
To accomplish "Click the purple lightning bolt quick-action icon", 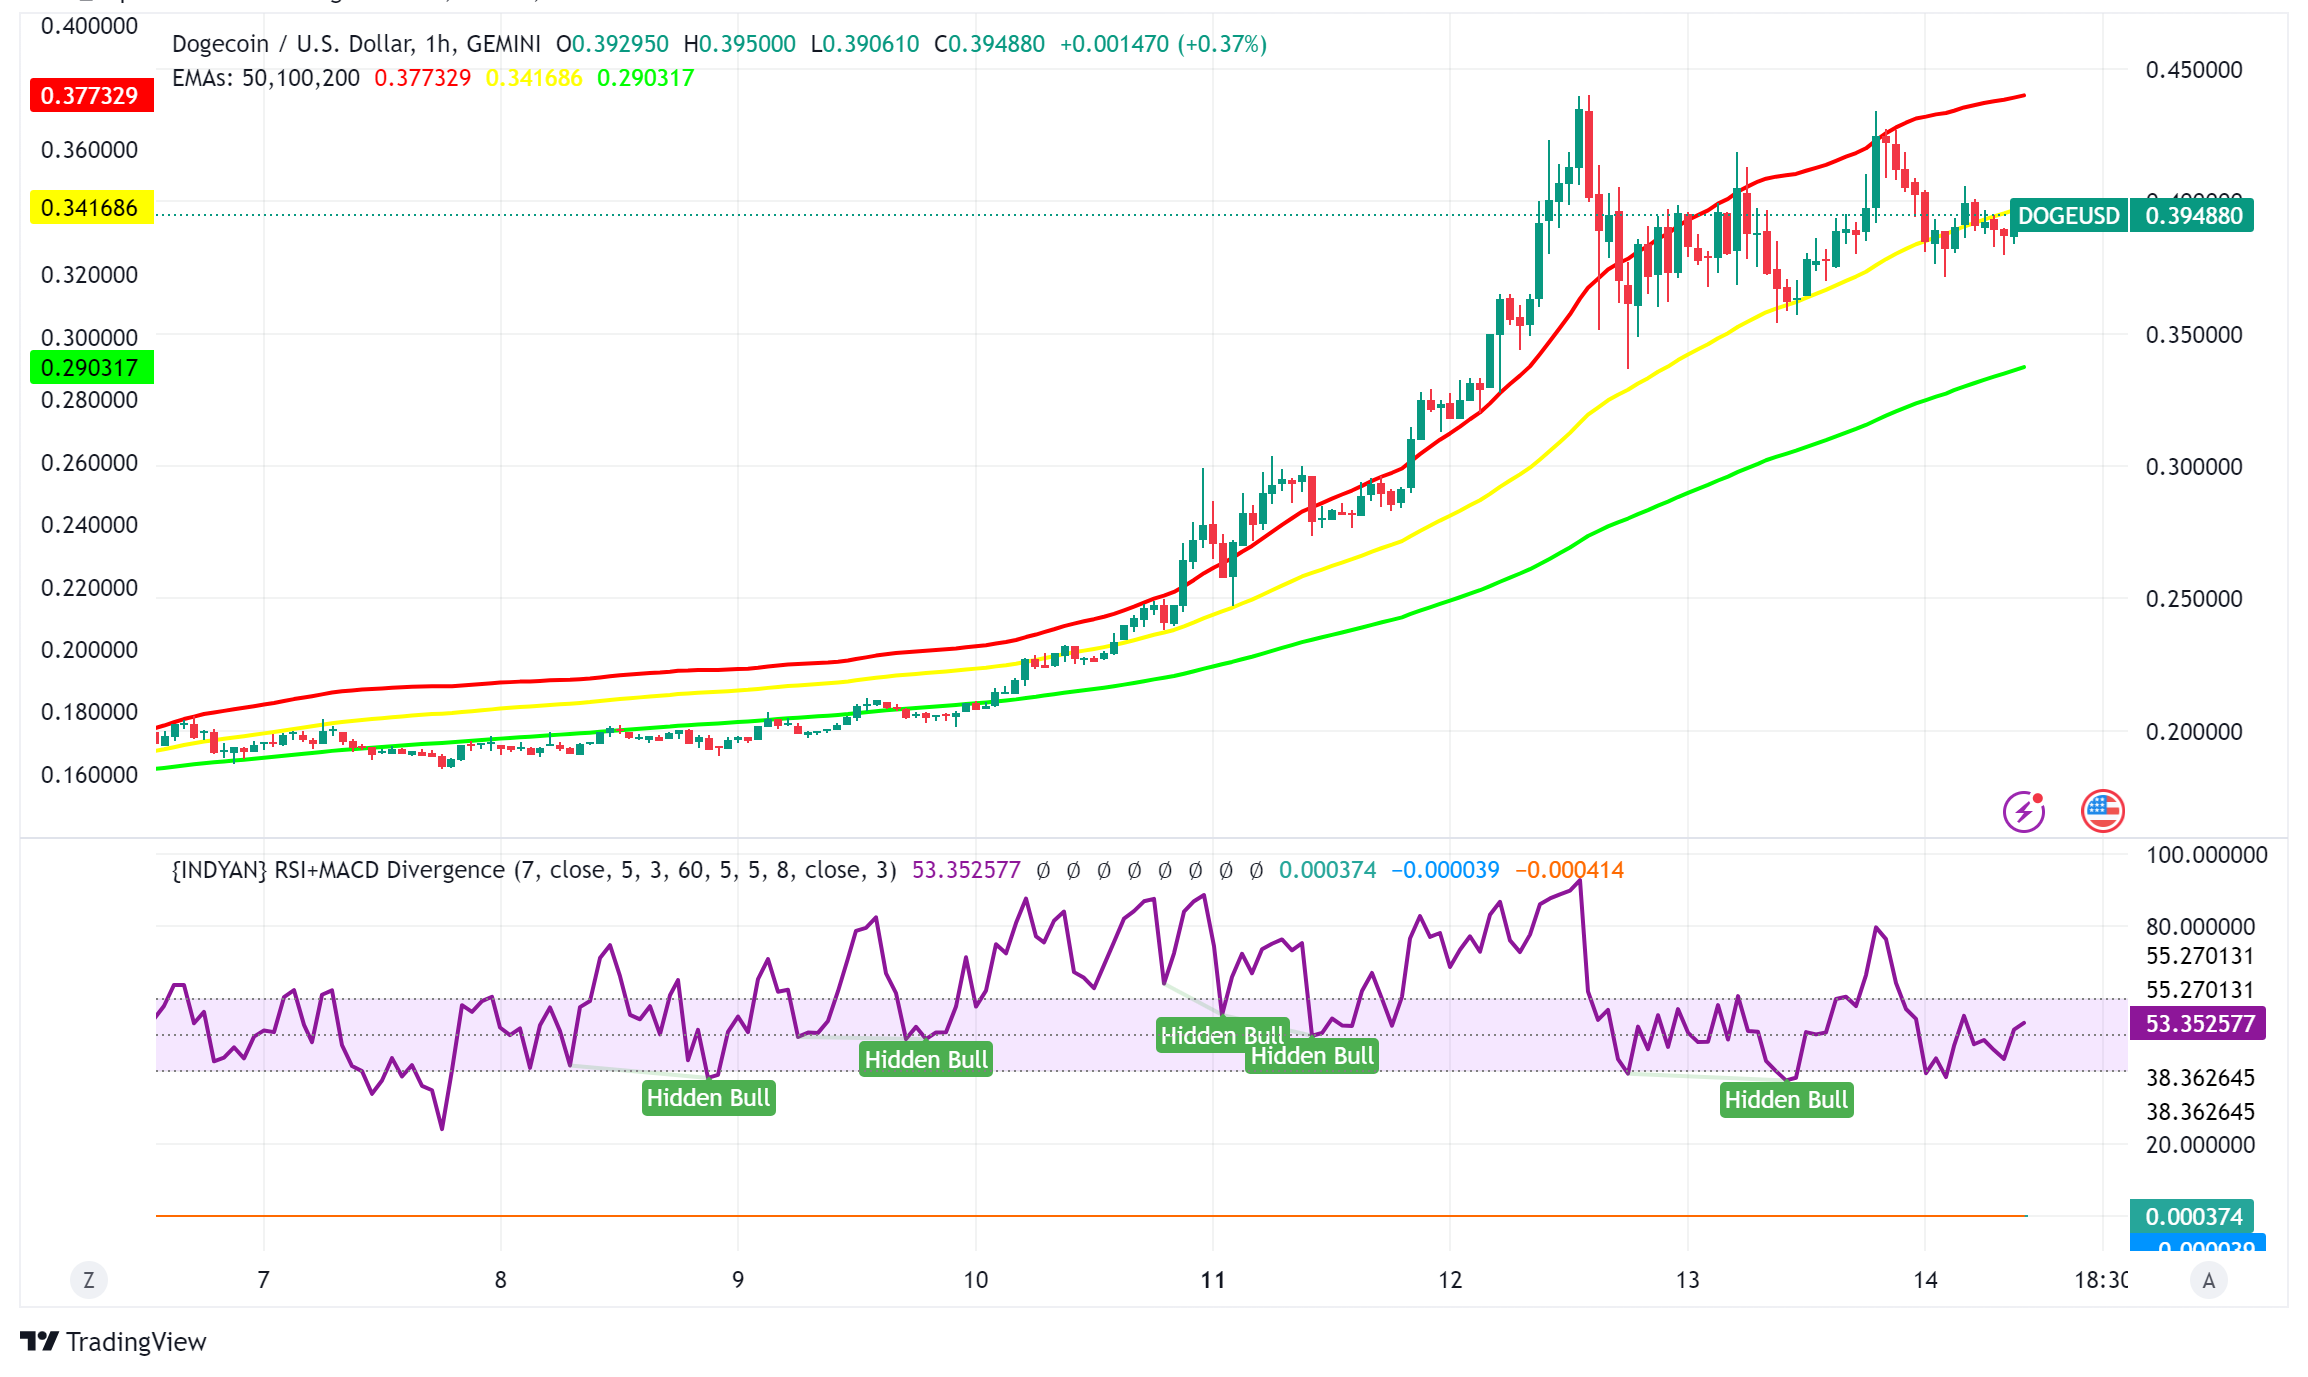I will [x=2024, y=812].
